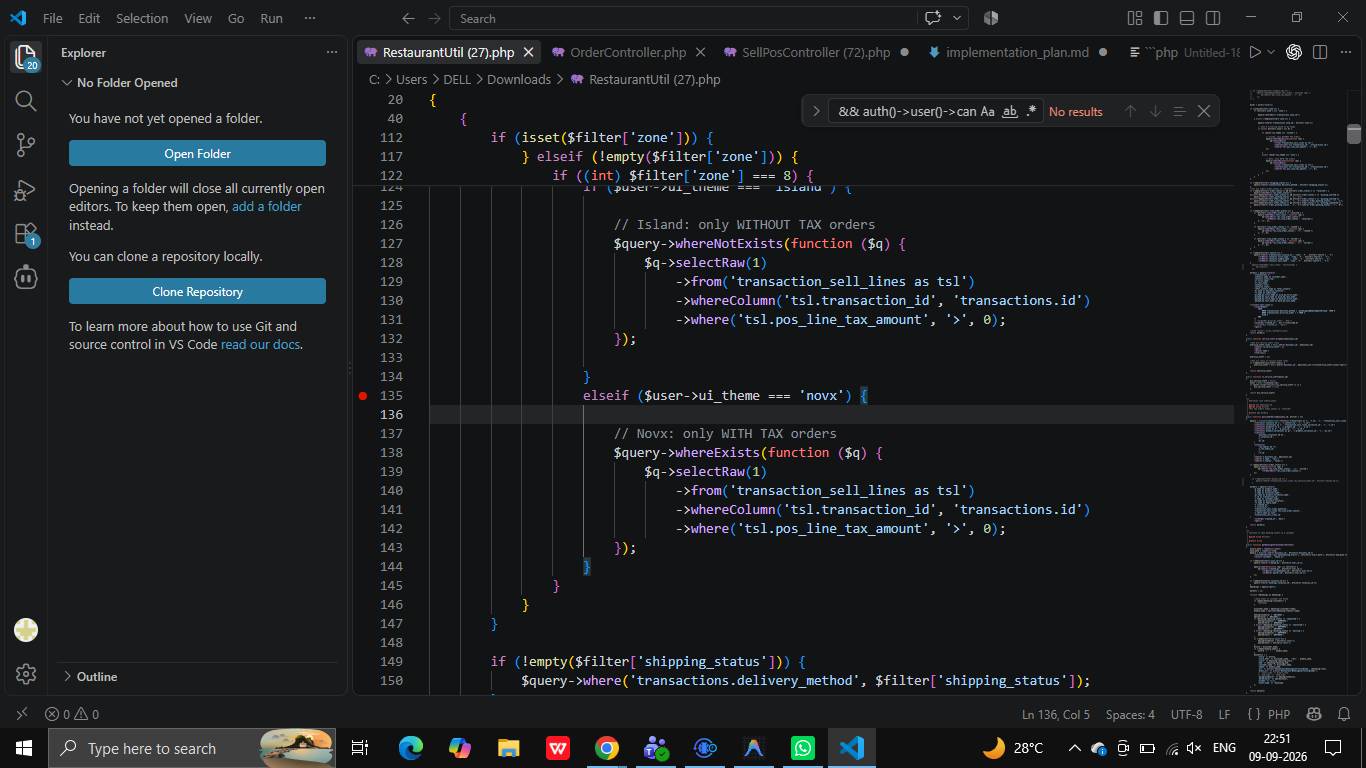
Task: Open the Run and Debug view
Action: click(x=26, y=190)
